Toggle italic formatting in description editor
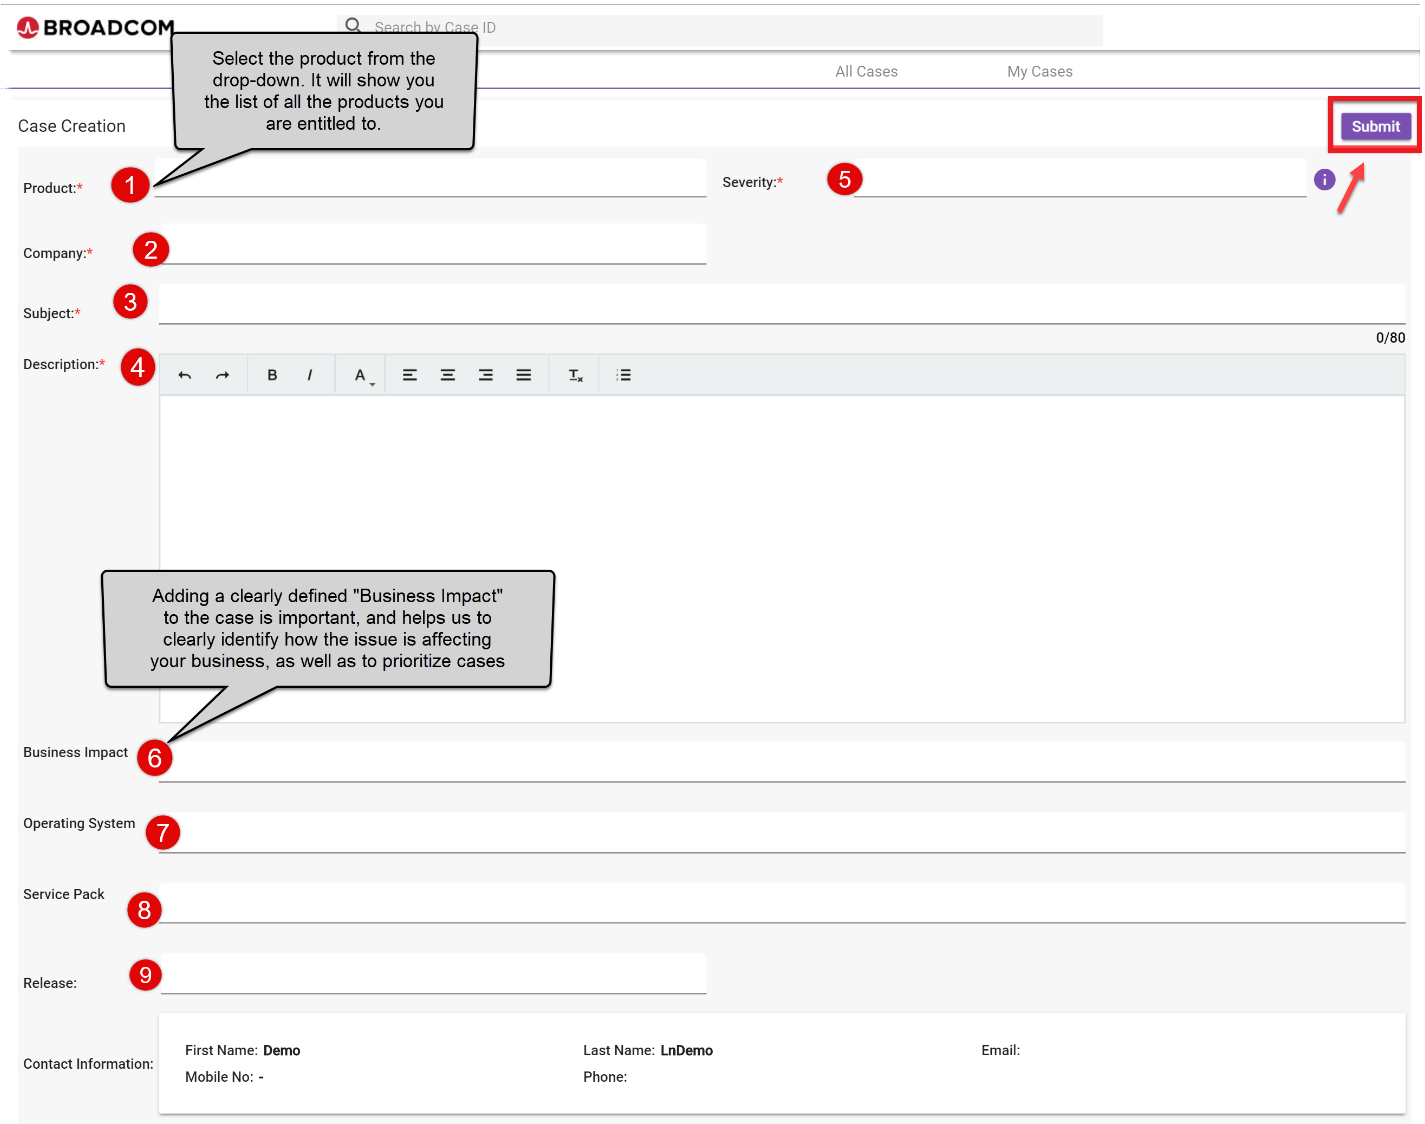This screenshot has width=1425, height=1124. pyautogui.click(x=310, y=375)
